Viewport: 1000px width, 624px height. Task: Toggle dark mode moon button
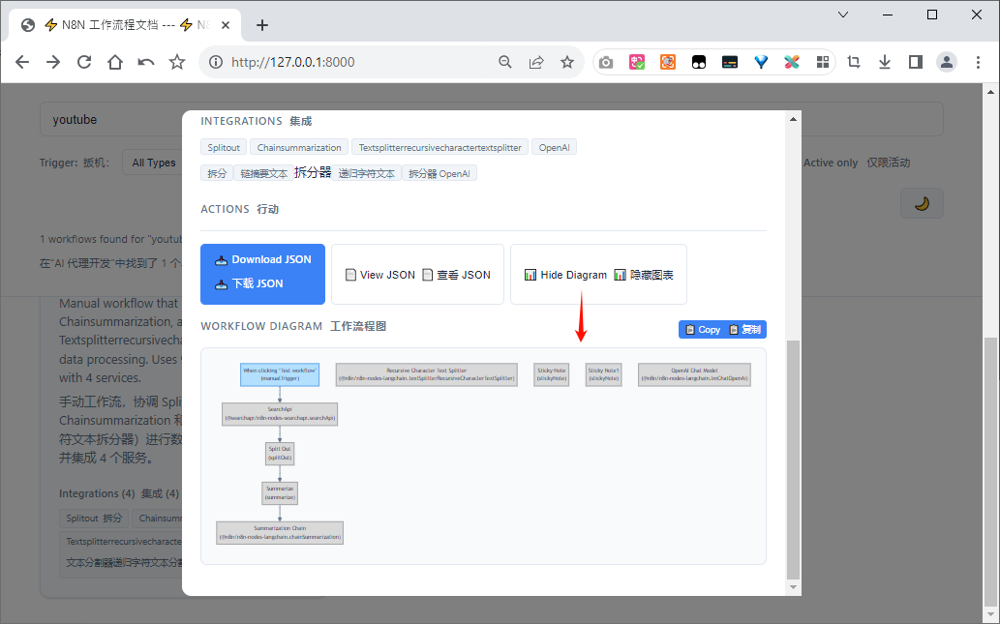coord(921,204)
